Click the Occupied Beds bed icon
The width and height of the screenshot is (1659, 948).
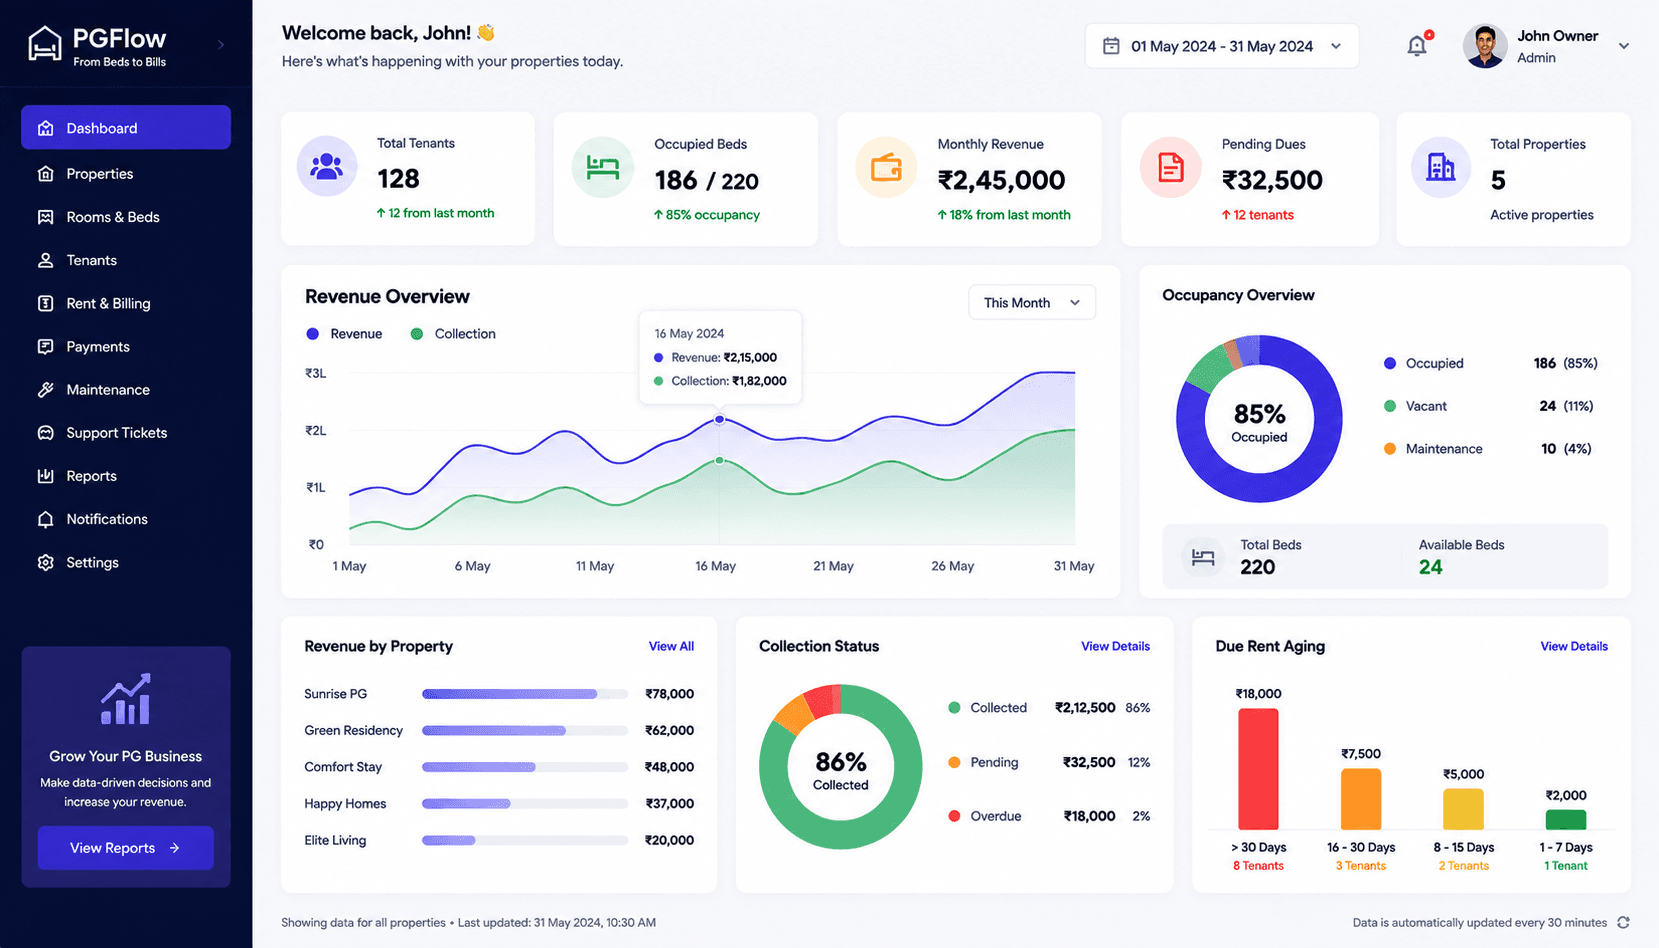tap(603, 167)
